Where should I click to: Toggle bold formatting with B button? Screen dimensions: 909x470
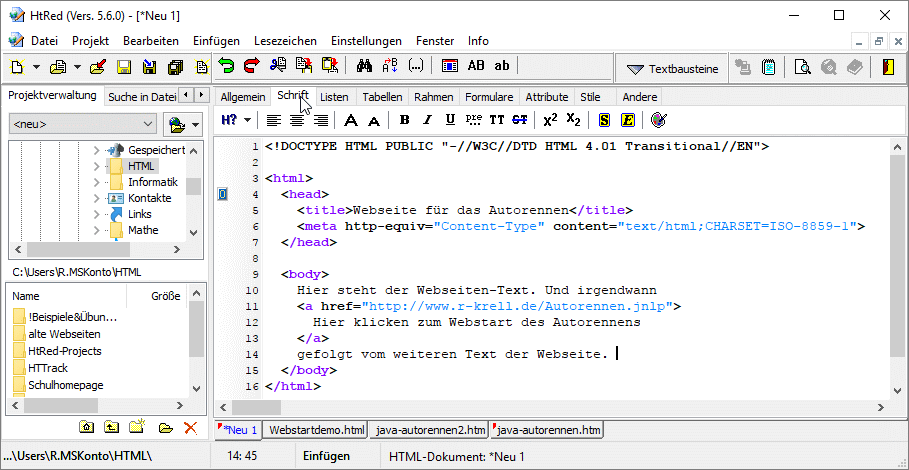pos(404,120)
